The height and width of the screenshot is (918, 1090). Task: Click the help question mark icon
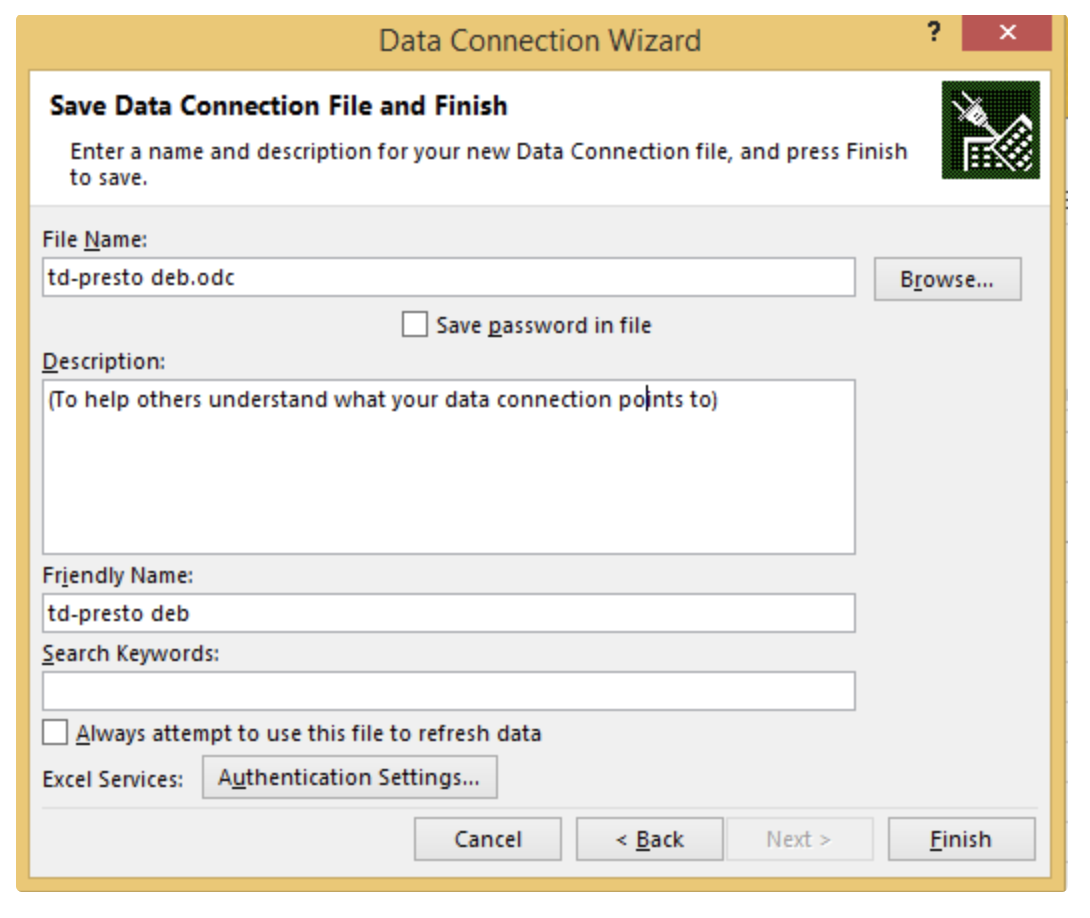(933, 32)
